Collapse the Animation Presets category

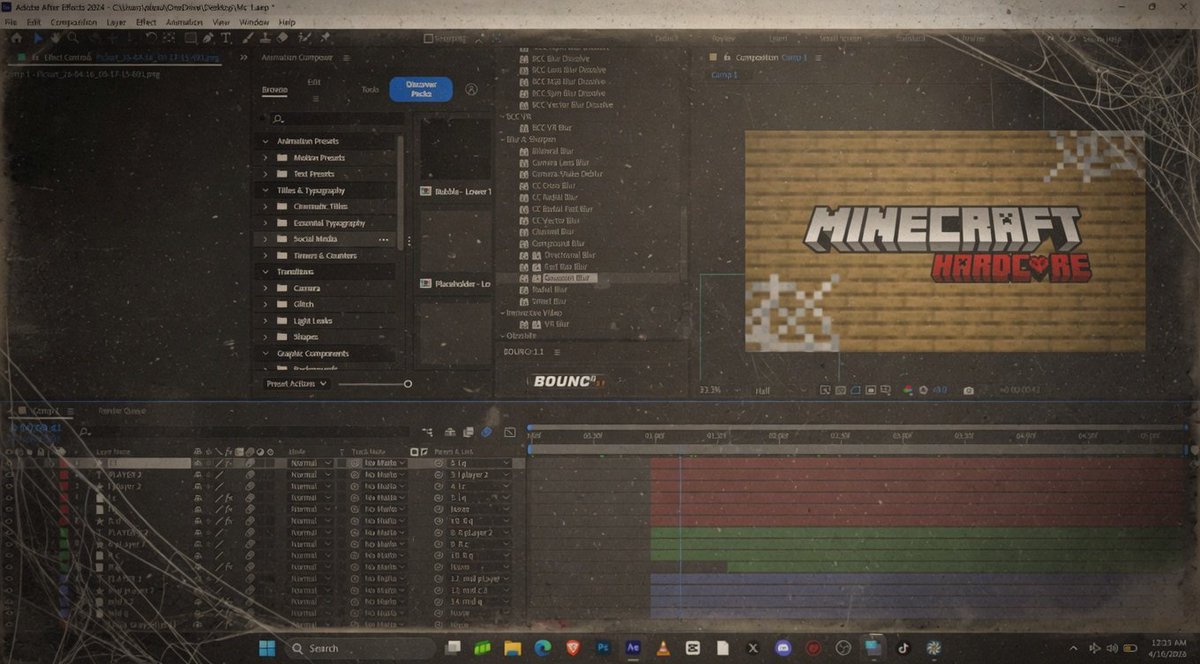click(x=265, y=141)
